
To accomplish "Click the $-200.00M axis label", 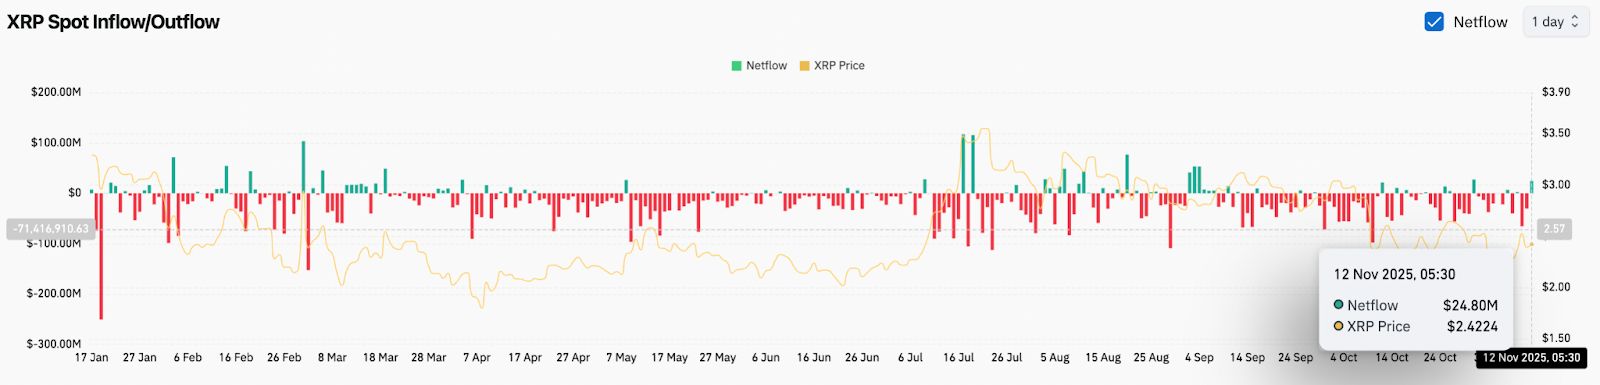I will pyautogui.click(x=54, y=293).
